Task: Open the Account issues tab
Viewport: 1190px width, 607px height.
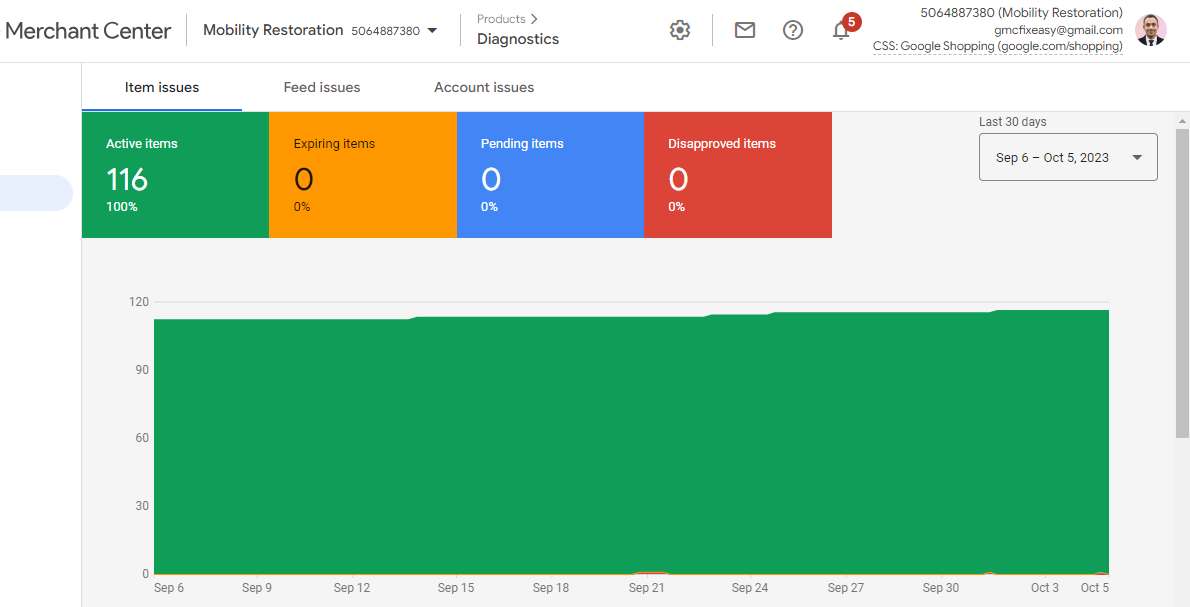Action: point(484,87)
